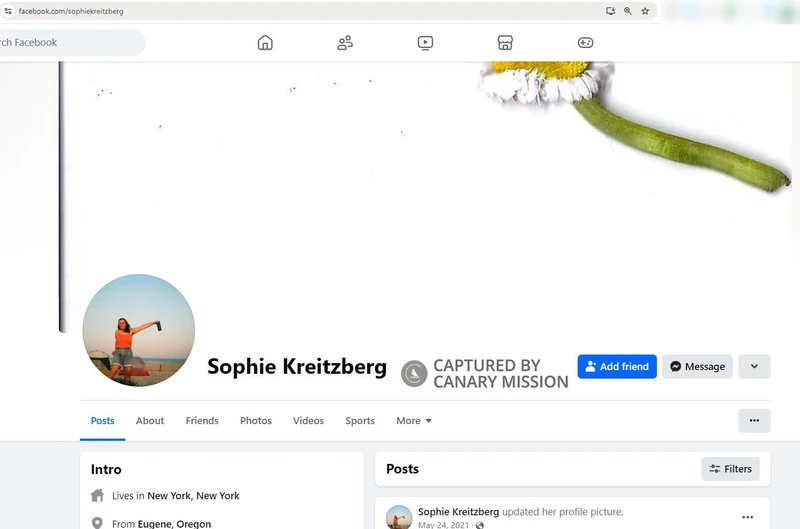Bookmark this page with the star icon
Viewport: 800px width, 529px height.
click(x=645, y=11)
